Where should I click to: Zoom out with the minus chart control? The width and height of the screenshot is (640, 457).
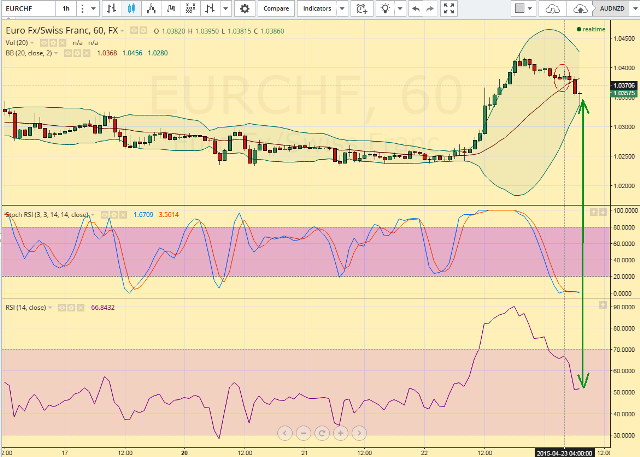pos(303,433)
